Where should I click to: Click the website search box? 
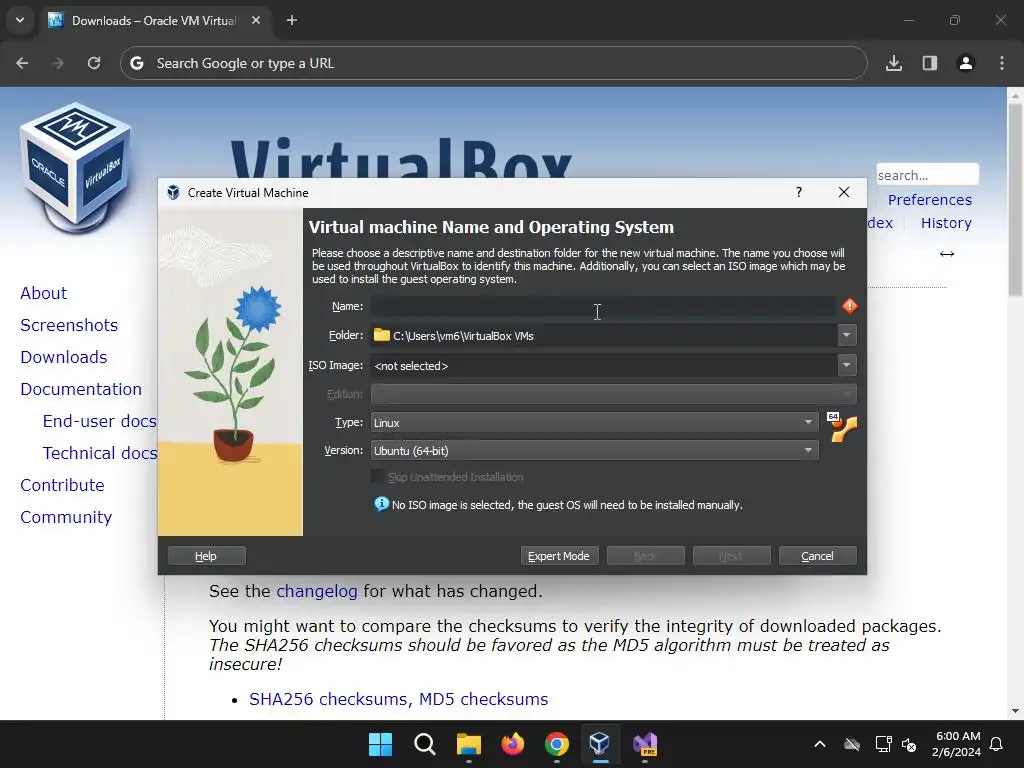click(927, 175)
